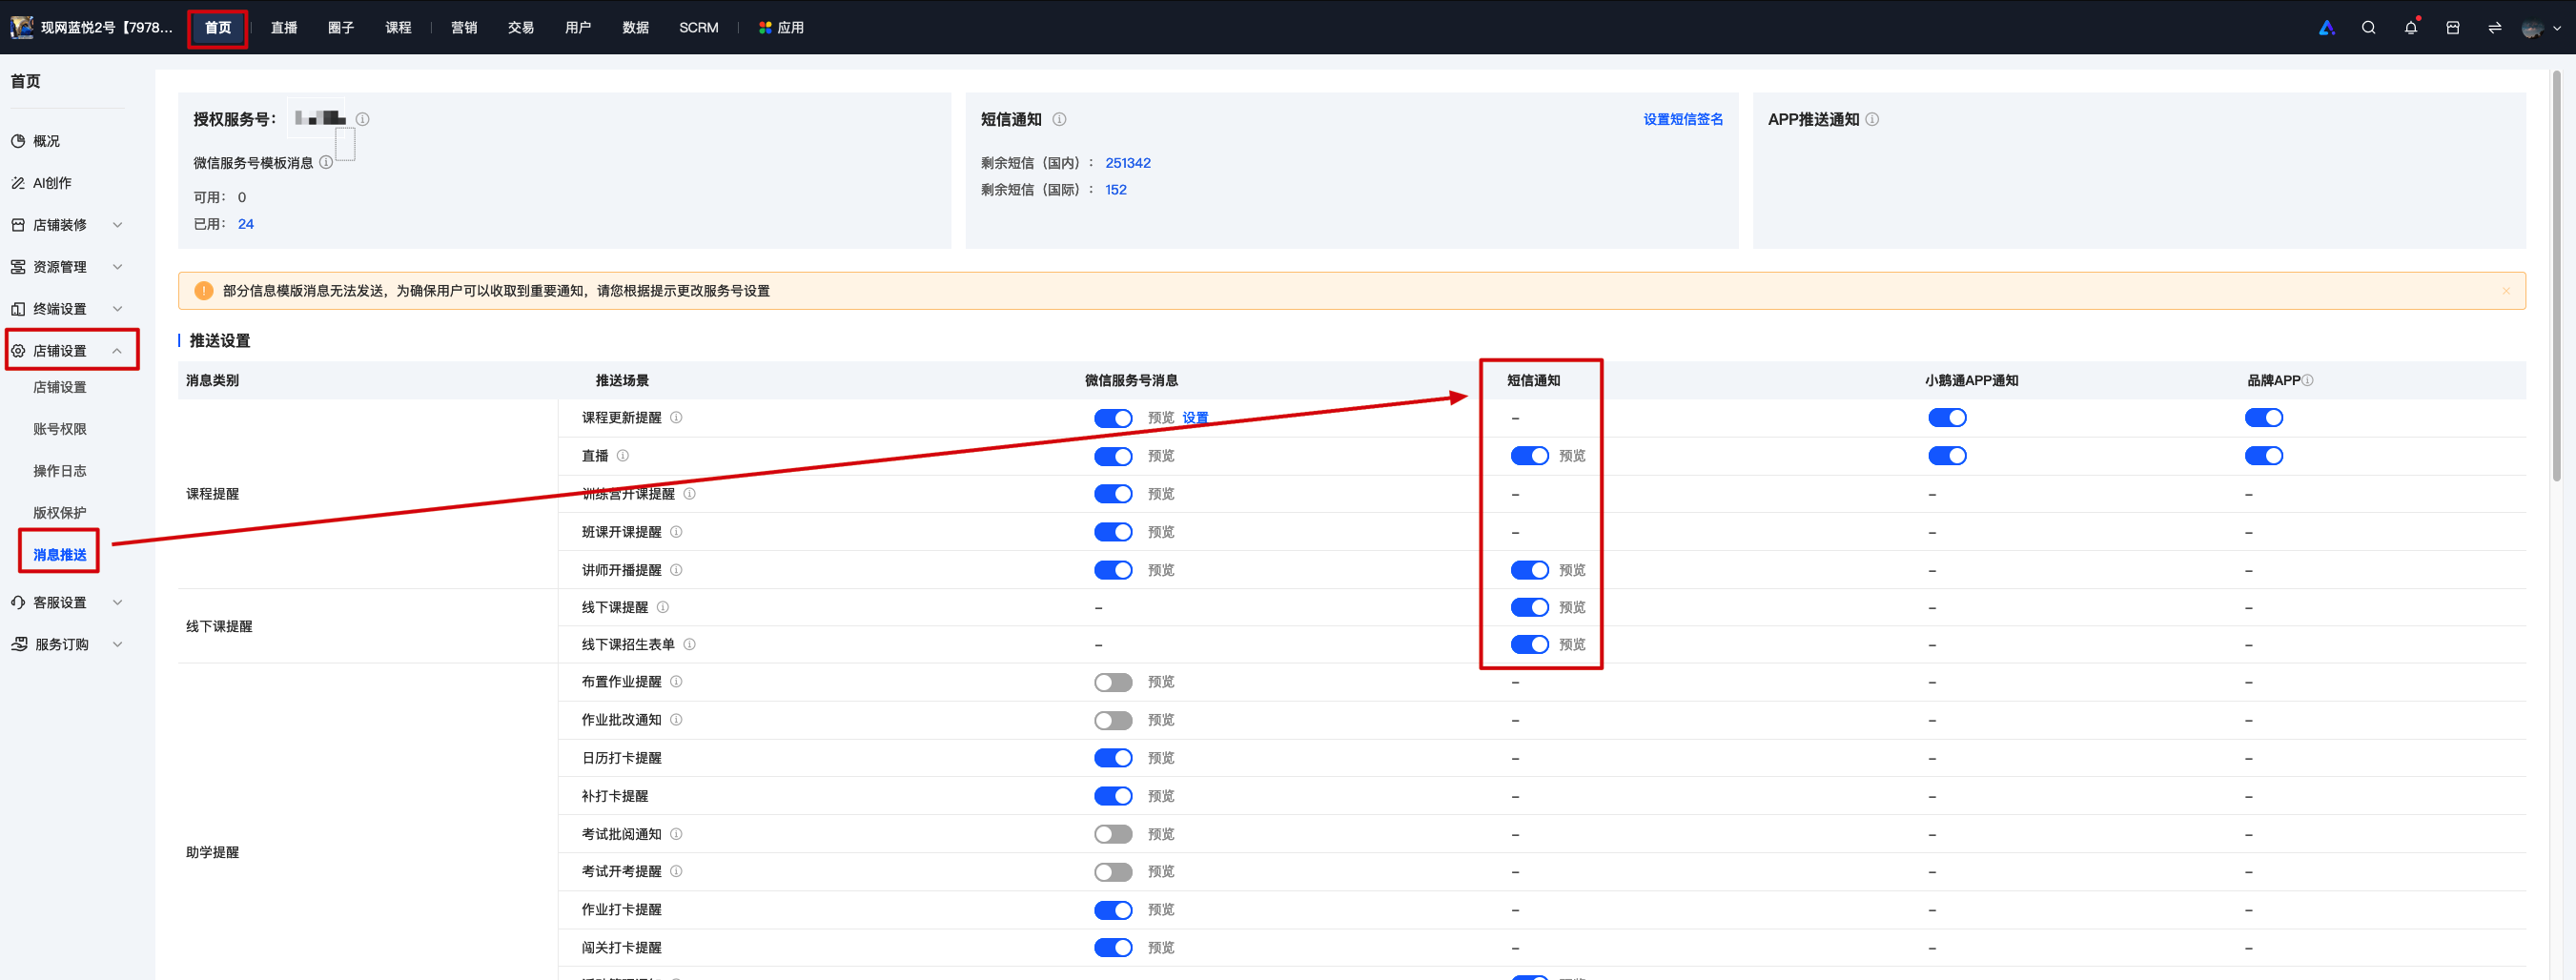Click the colorful 应用 apps grid icon
The height and width of the screenshot is (980, 2576).
765,28
